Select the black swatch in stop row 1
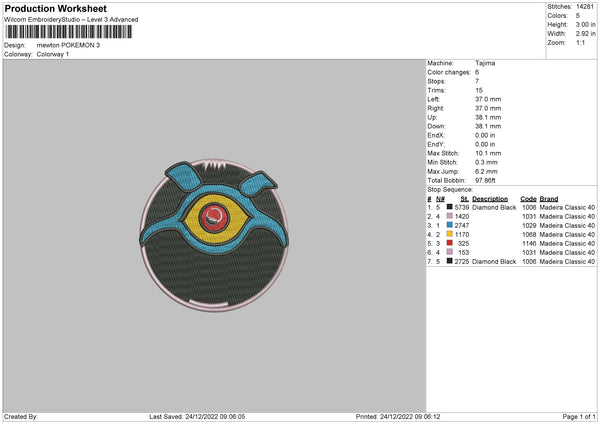600x424 pixels. (450, 207)
